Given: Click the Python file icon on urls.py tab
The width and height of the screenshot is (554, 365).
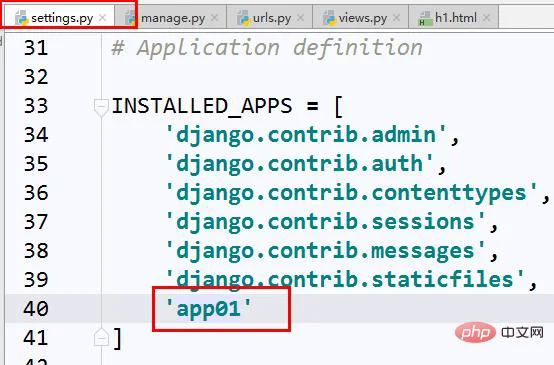Looking at the screenshot, I should point(243,18).
